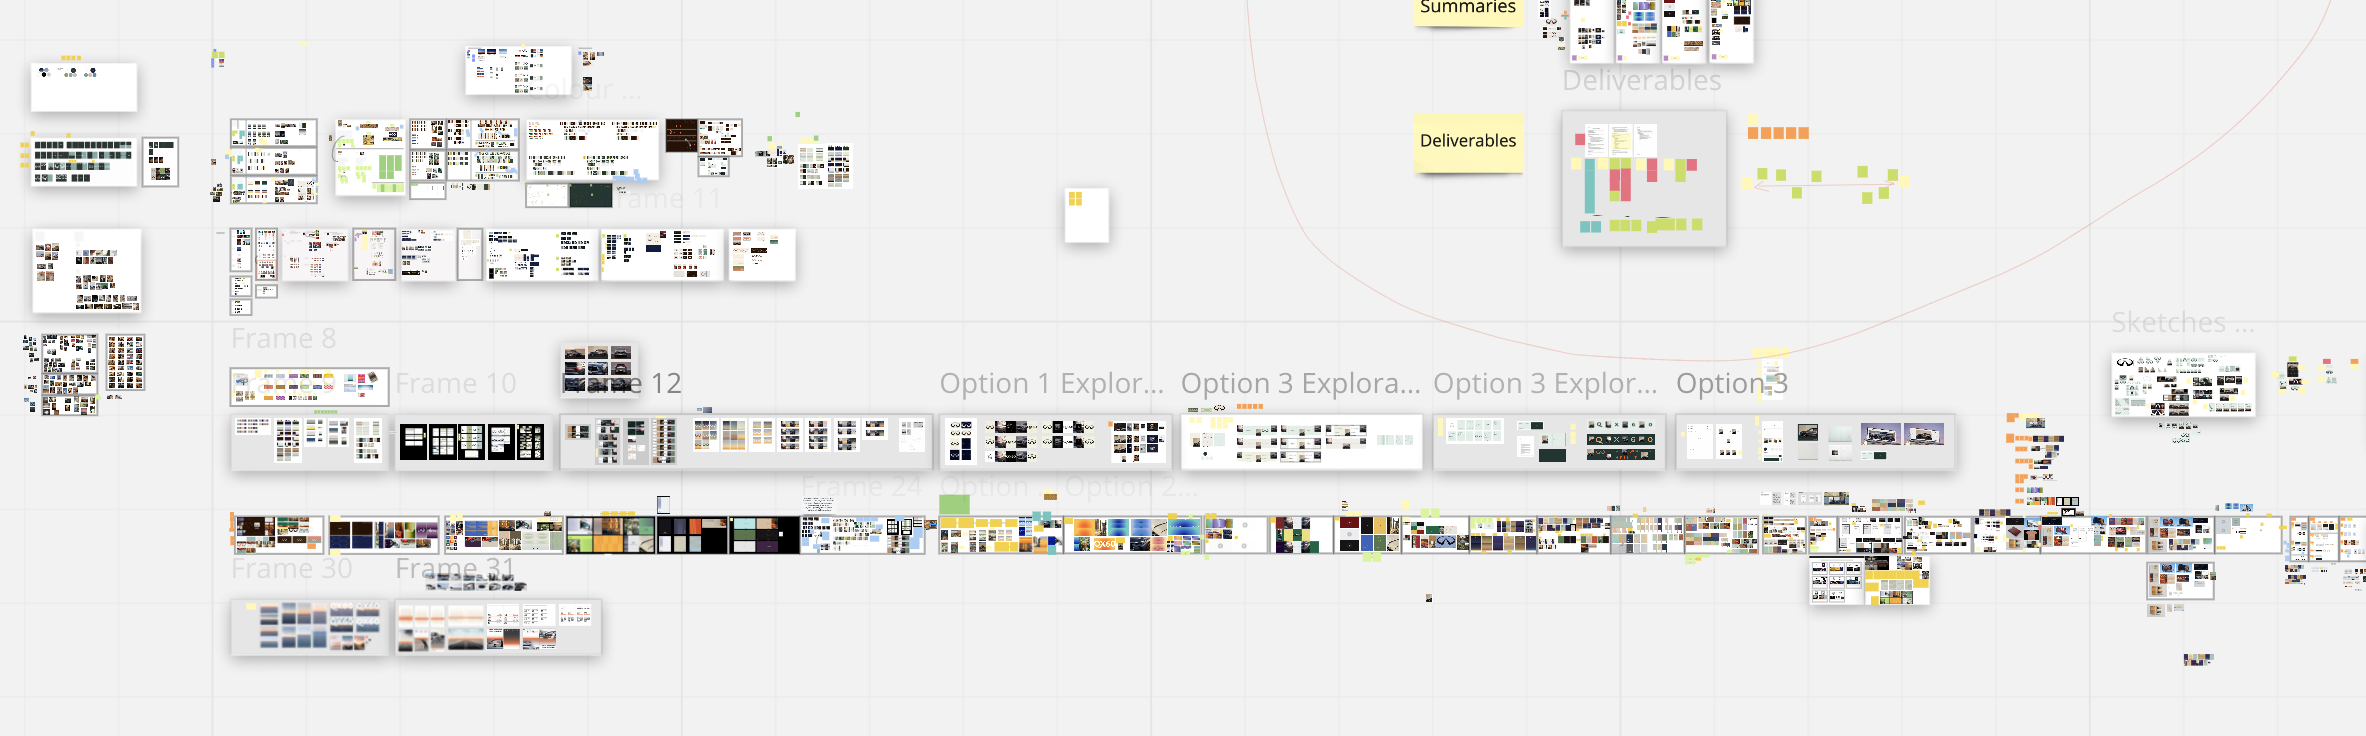Click the Option 1 Explor... frame title
The width and height of the screenshot is (2366, 736).
pyautogui.click(x=1051, y=384)
